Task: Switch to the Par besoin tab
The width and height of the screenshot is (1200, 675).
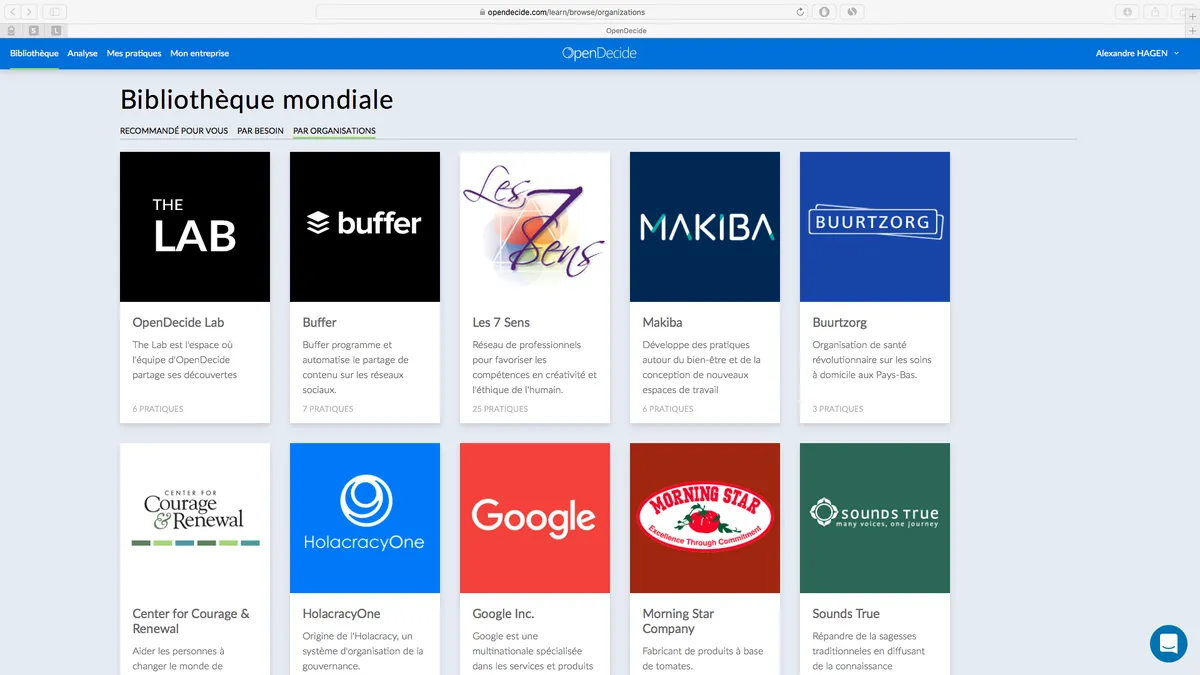Action: coord(260,131)
